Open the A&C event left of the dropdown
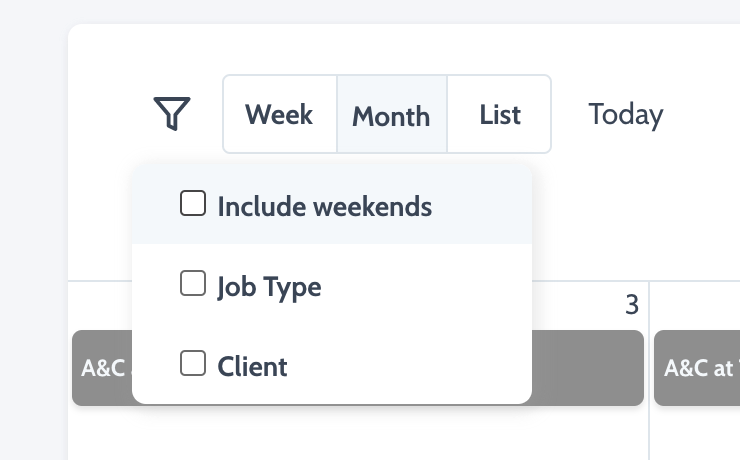Screen dimensions: 740x460 101,367
